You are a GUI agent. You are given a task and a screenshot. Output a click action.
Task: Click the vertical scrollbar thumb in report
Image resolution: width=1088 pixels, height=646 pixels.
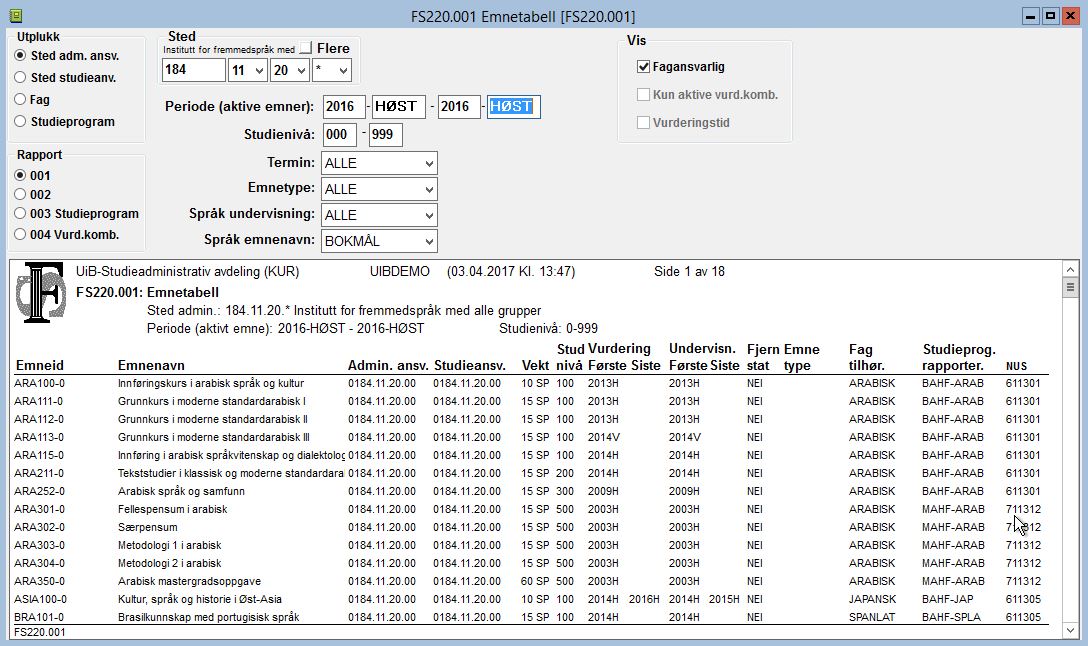pyautogui.click(x=1070, y=287)
